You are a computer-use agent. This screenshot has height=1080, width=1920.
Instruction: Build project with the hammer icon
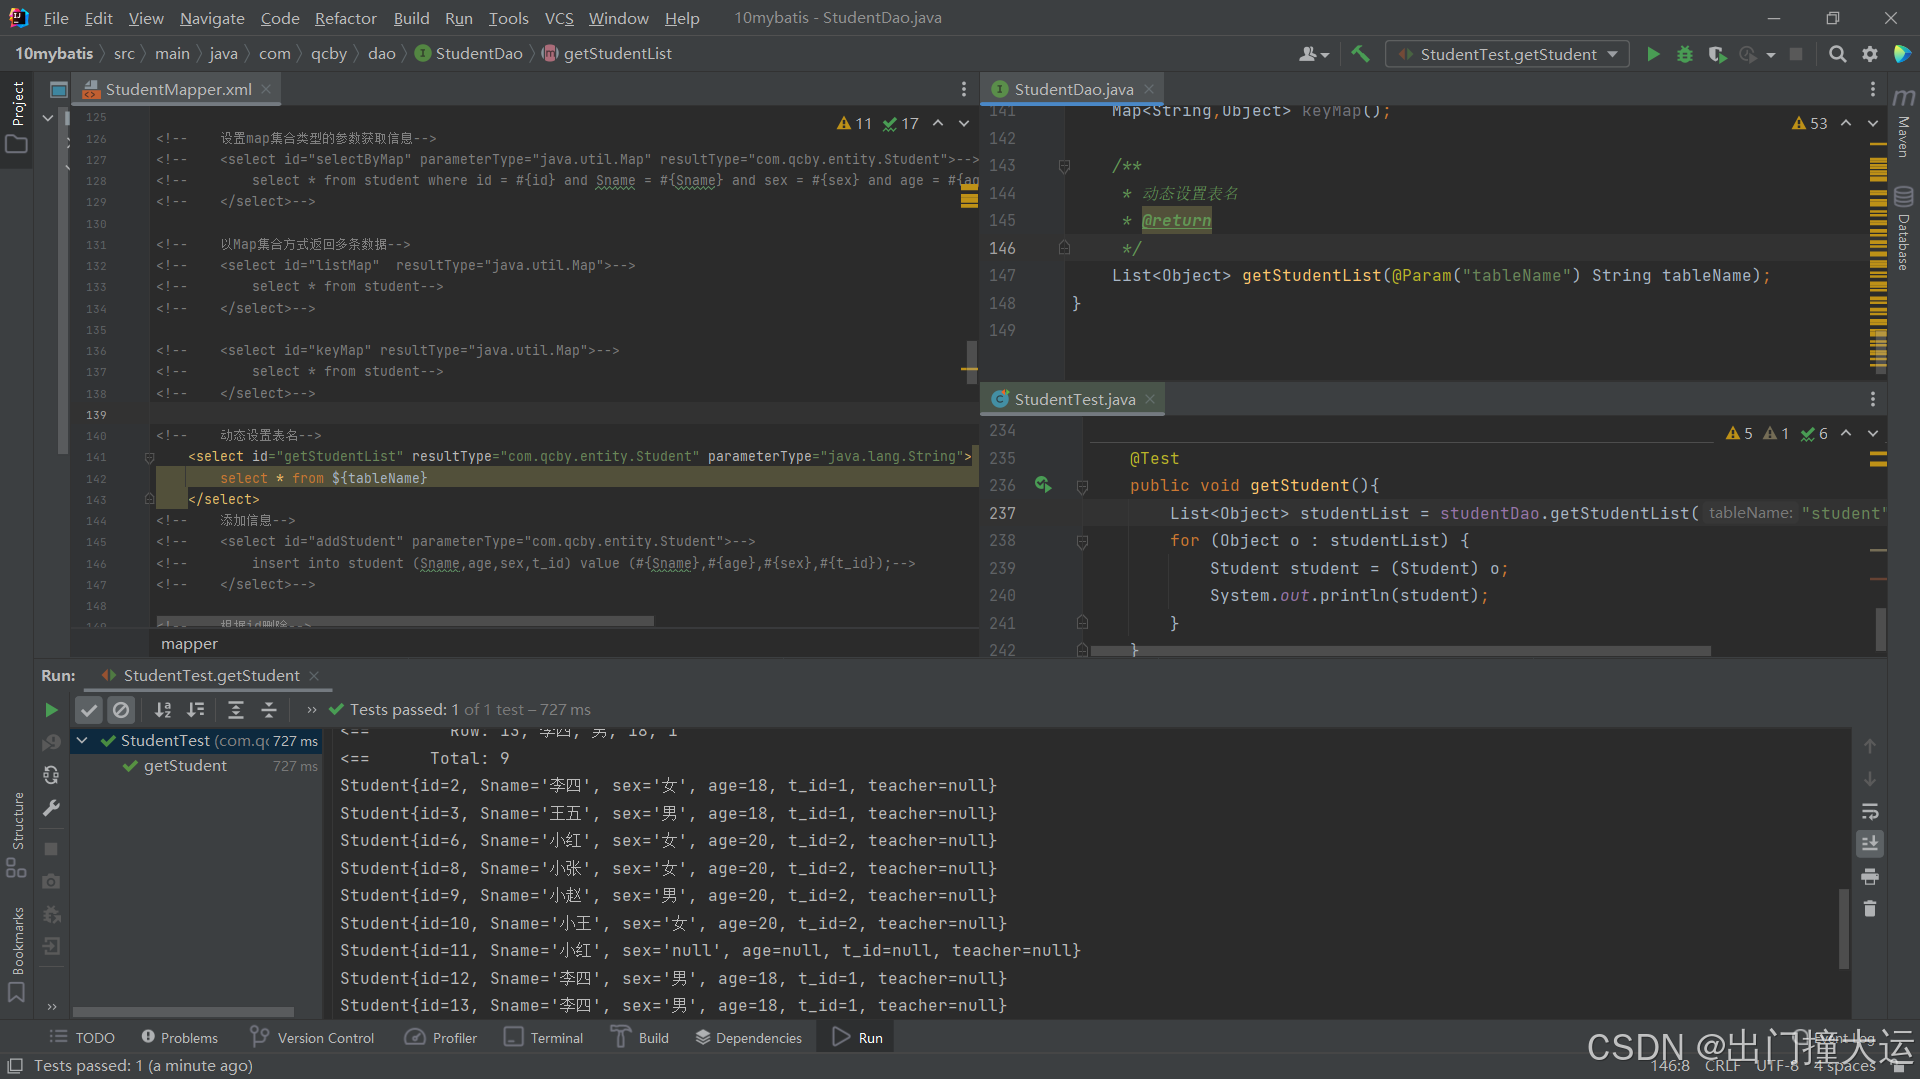coord(1360,54)
